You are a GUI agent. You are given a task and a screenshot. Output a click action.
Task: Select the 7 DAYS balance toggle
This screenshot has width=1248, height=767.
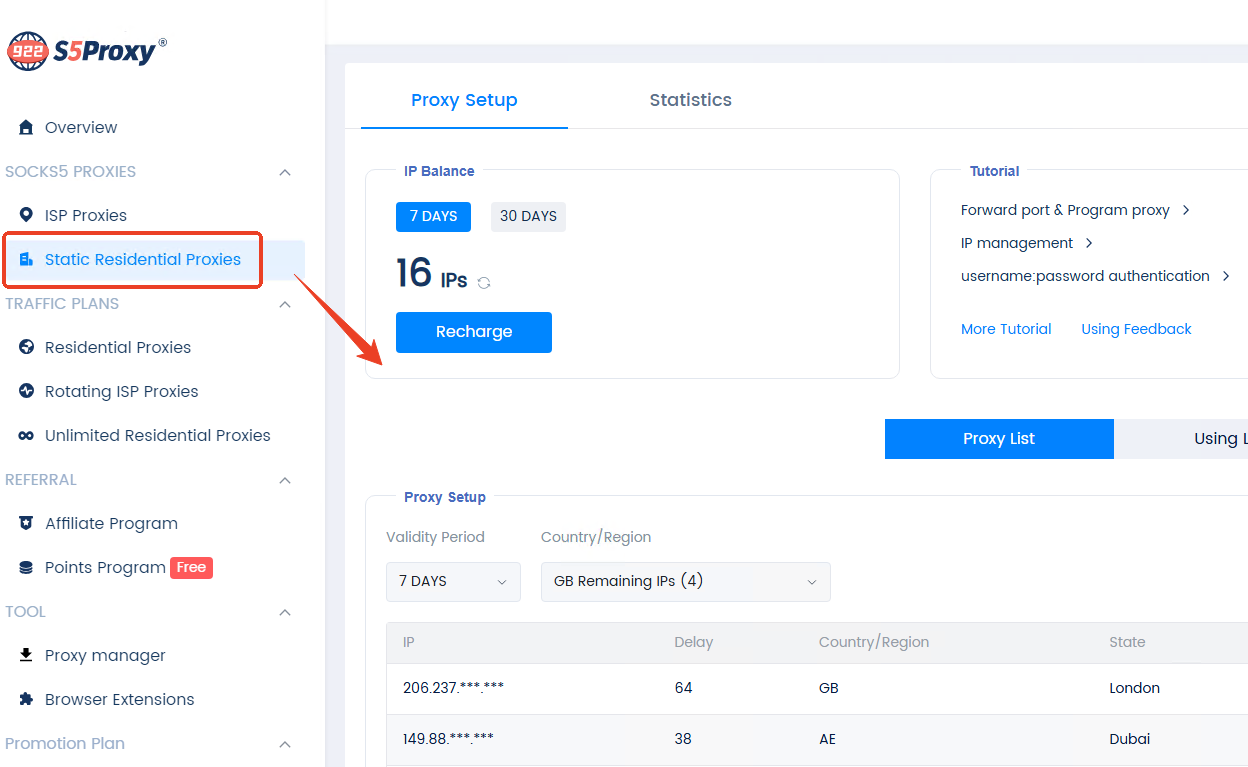click(x=433, y=216)
